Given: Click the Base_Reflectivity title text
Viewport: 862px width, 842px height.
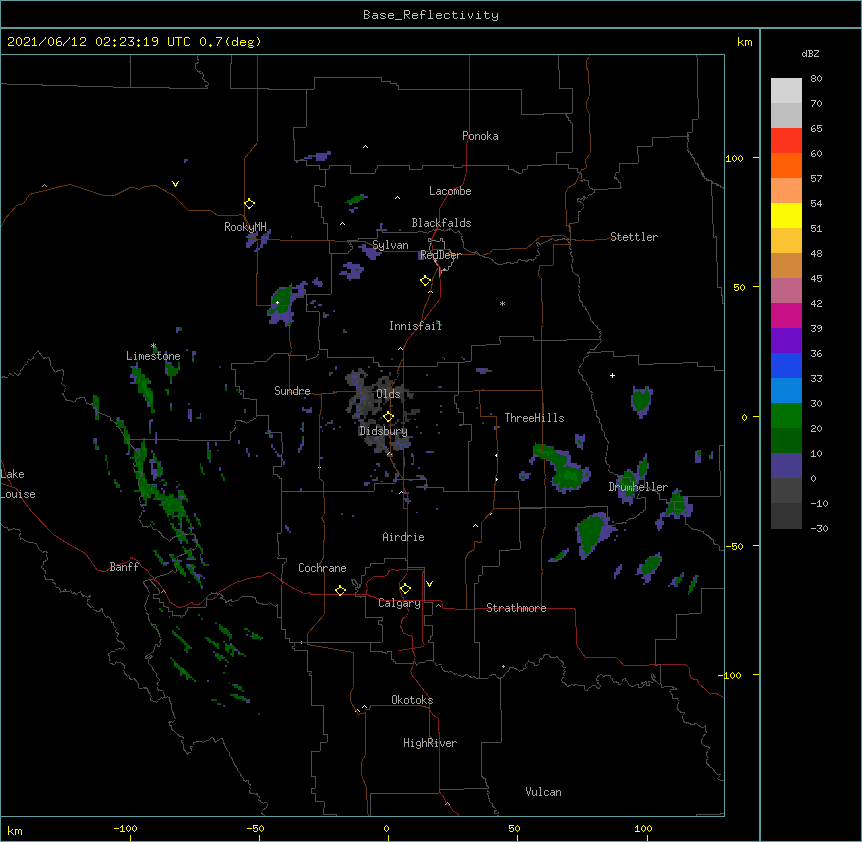Looking at the screenshot, I should tap(430, 15).
